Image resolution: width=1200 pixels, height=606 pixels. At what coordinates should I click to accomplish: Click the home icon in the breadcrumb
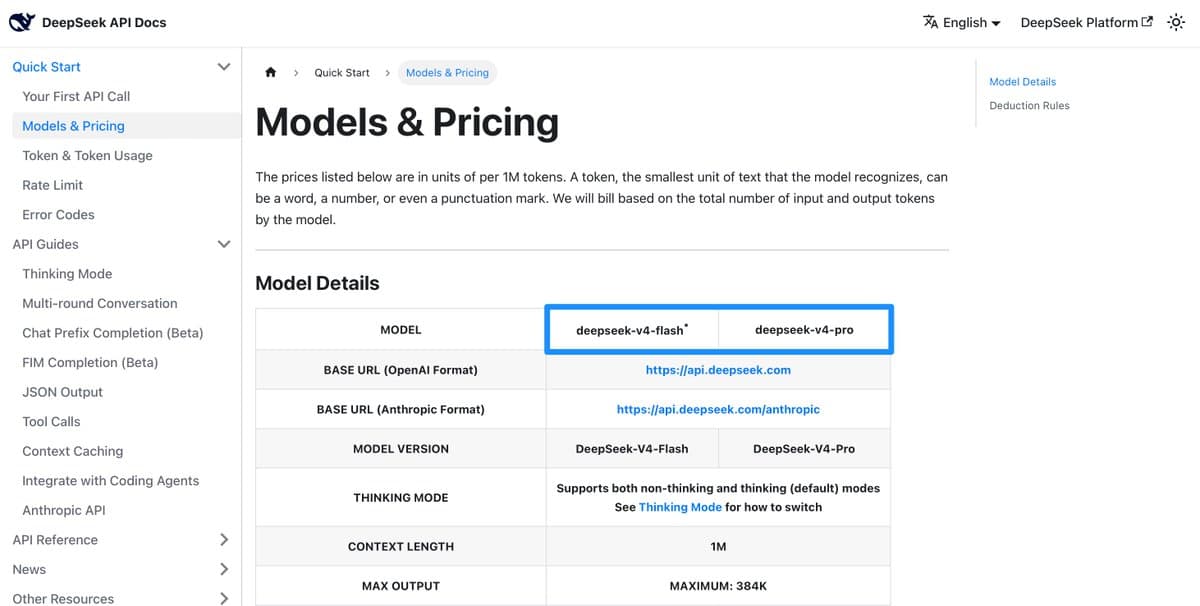pos(270,72)
